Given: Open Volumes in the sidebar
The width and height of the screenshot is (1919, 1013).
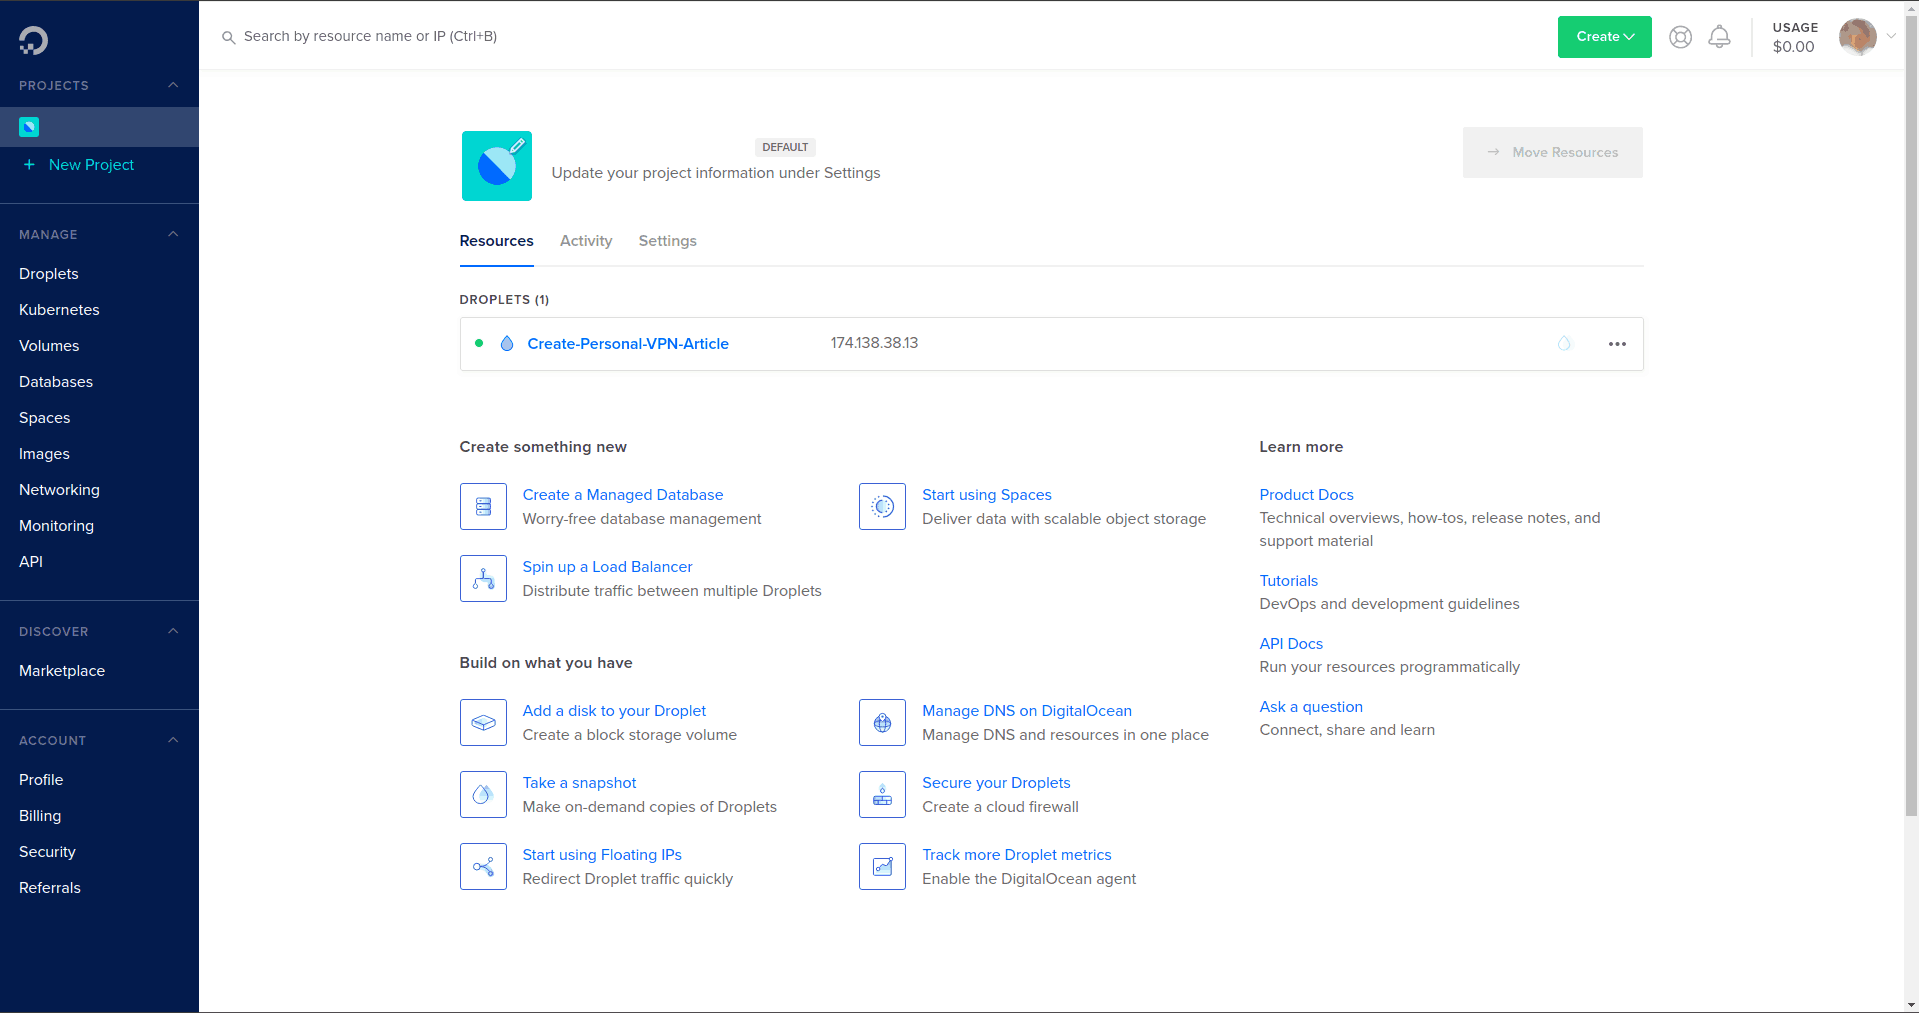Looking at the screenshot, I should tap(49, 346).
